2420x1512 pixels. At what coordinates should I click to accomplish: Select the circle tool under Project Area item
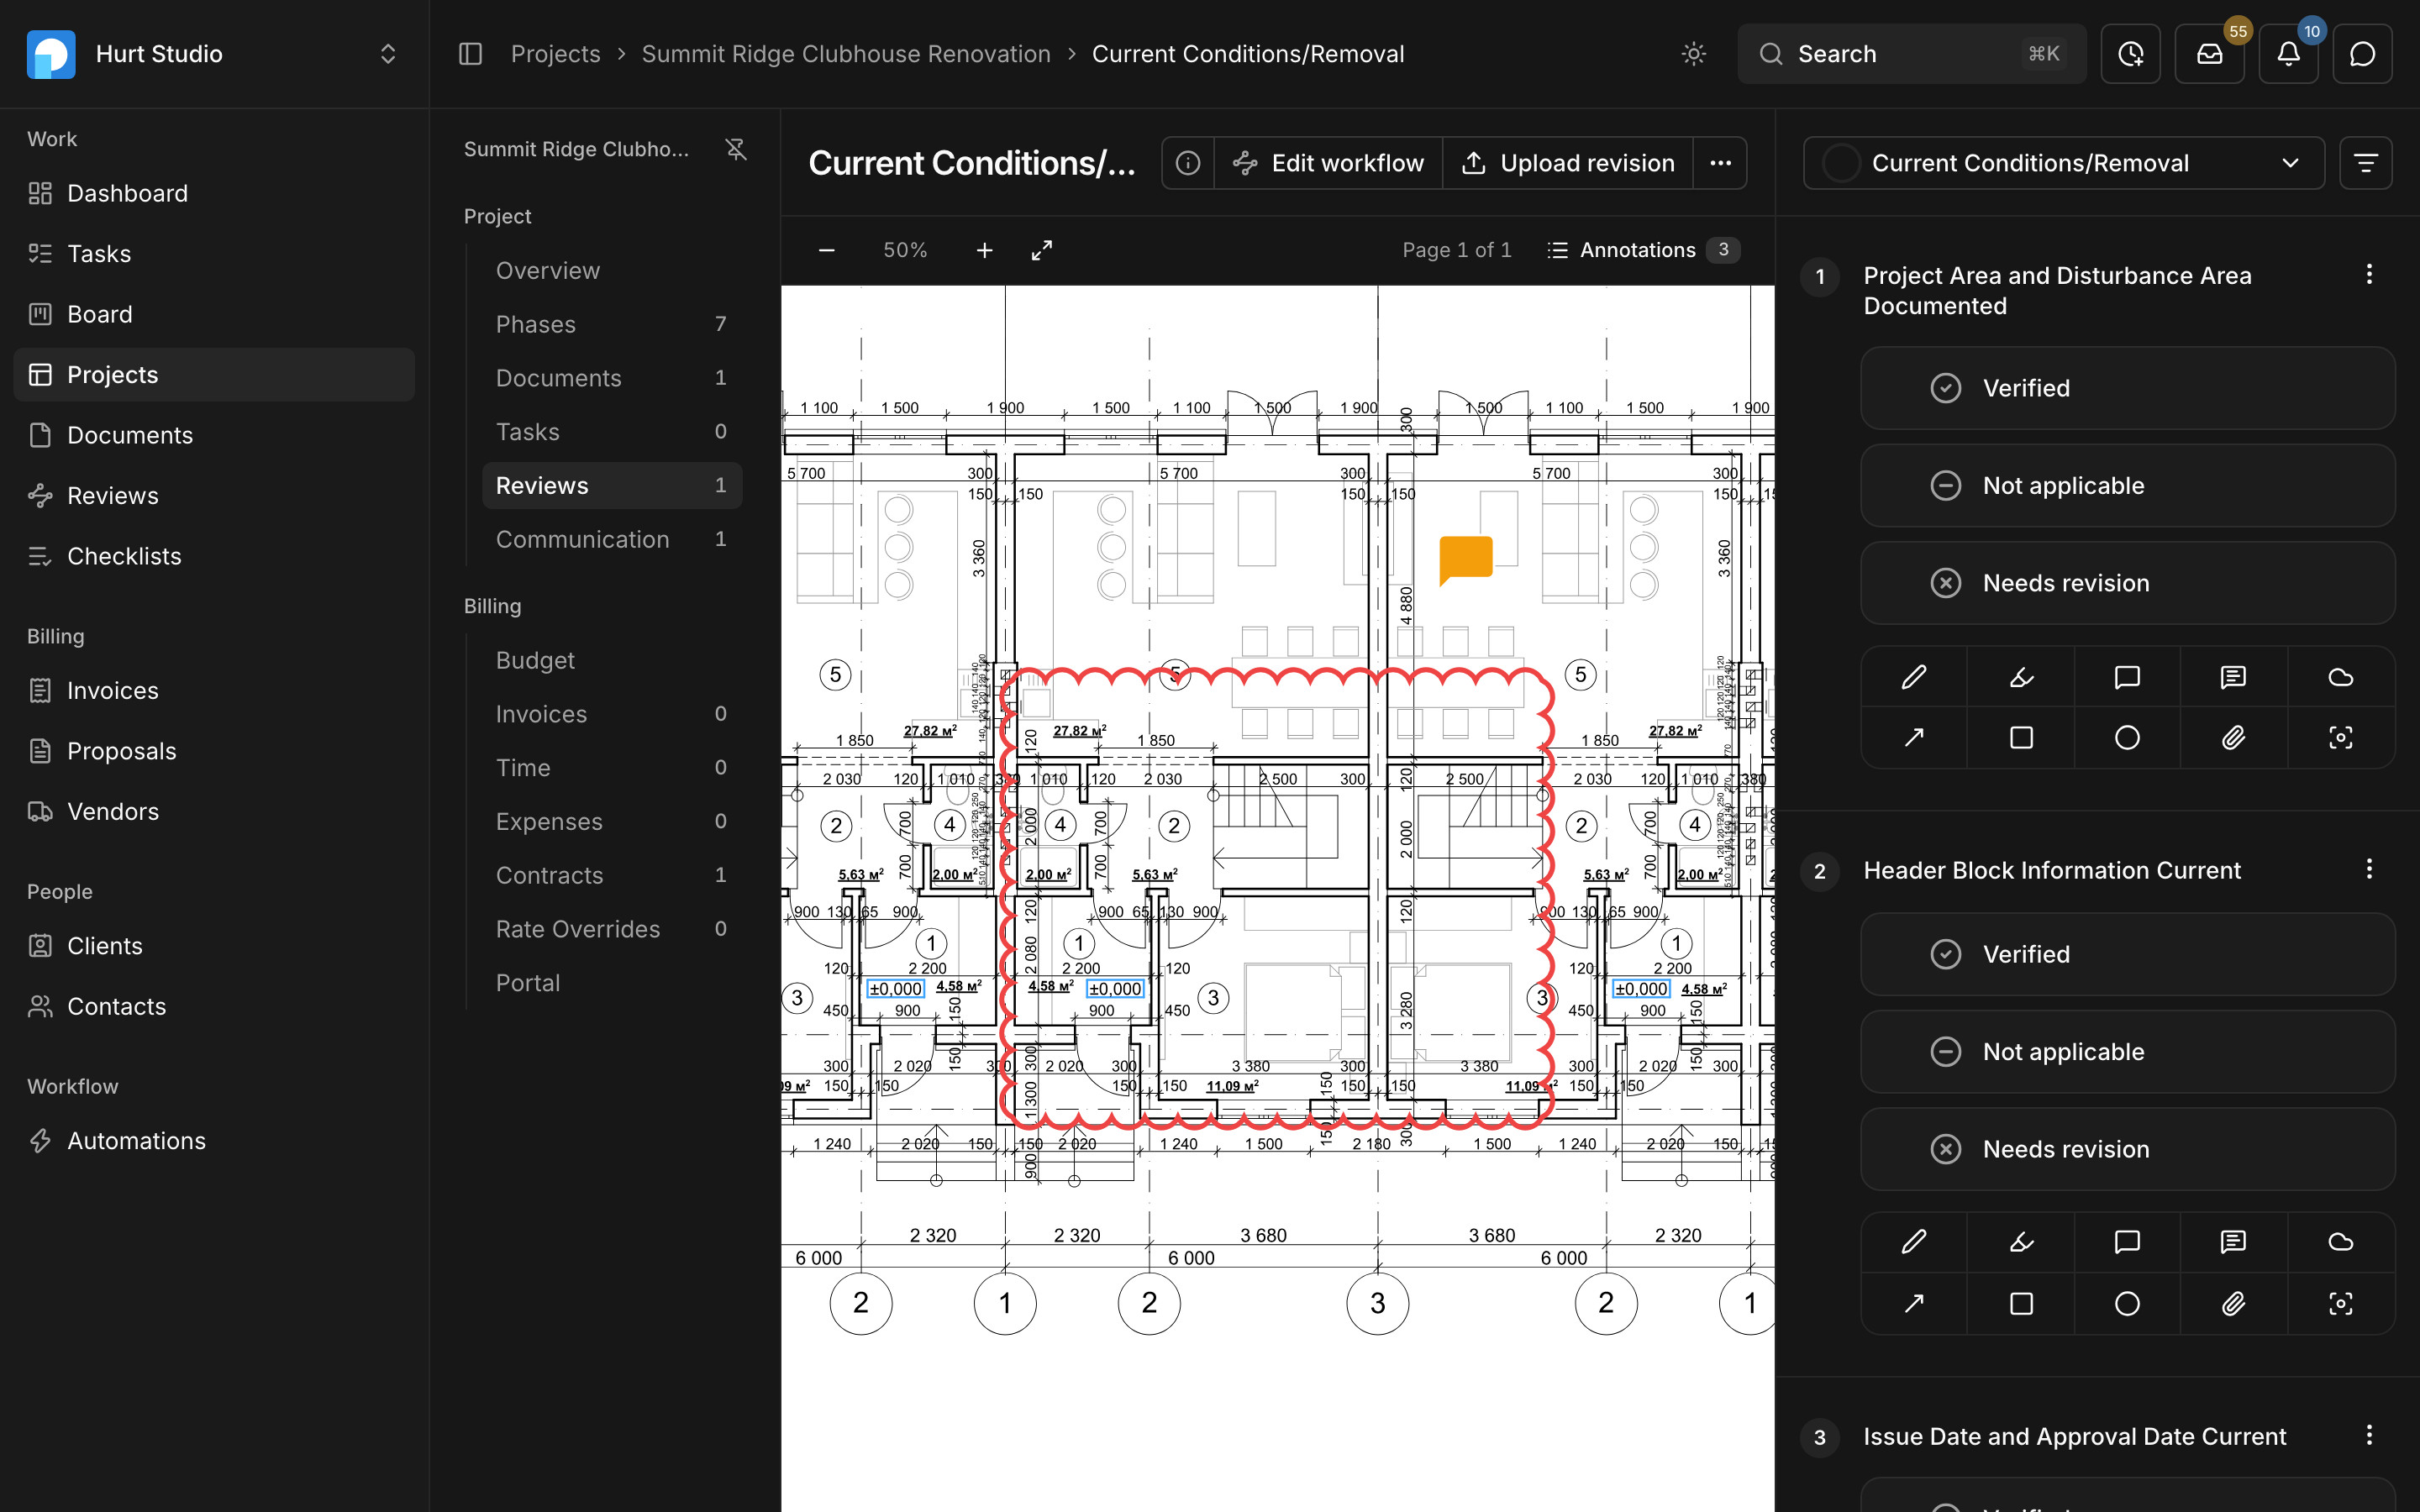2127,738
